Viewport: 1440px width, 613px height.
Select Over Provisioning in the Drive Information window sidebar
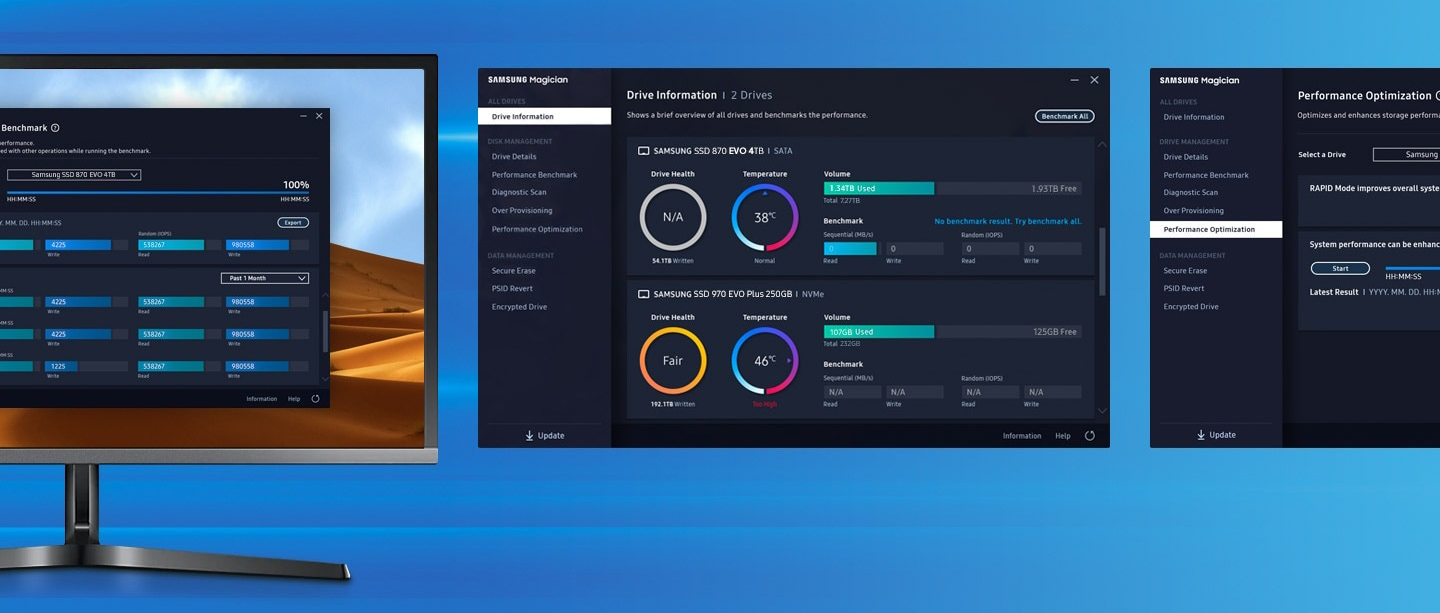pos(522,211)
